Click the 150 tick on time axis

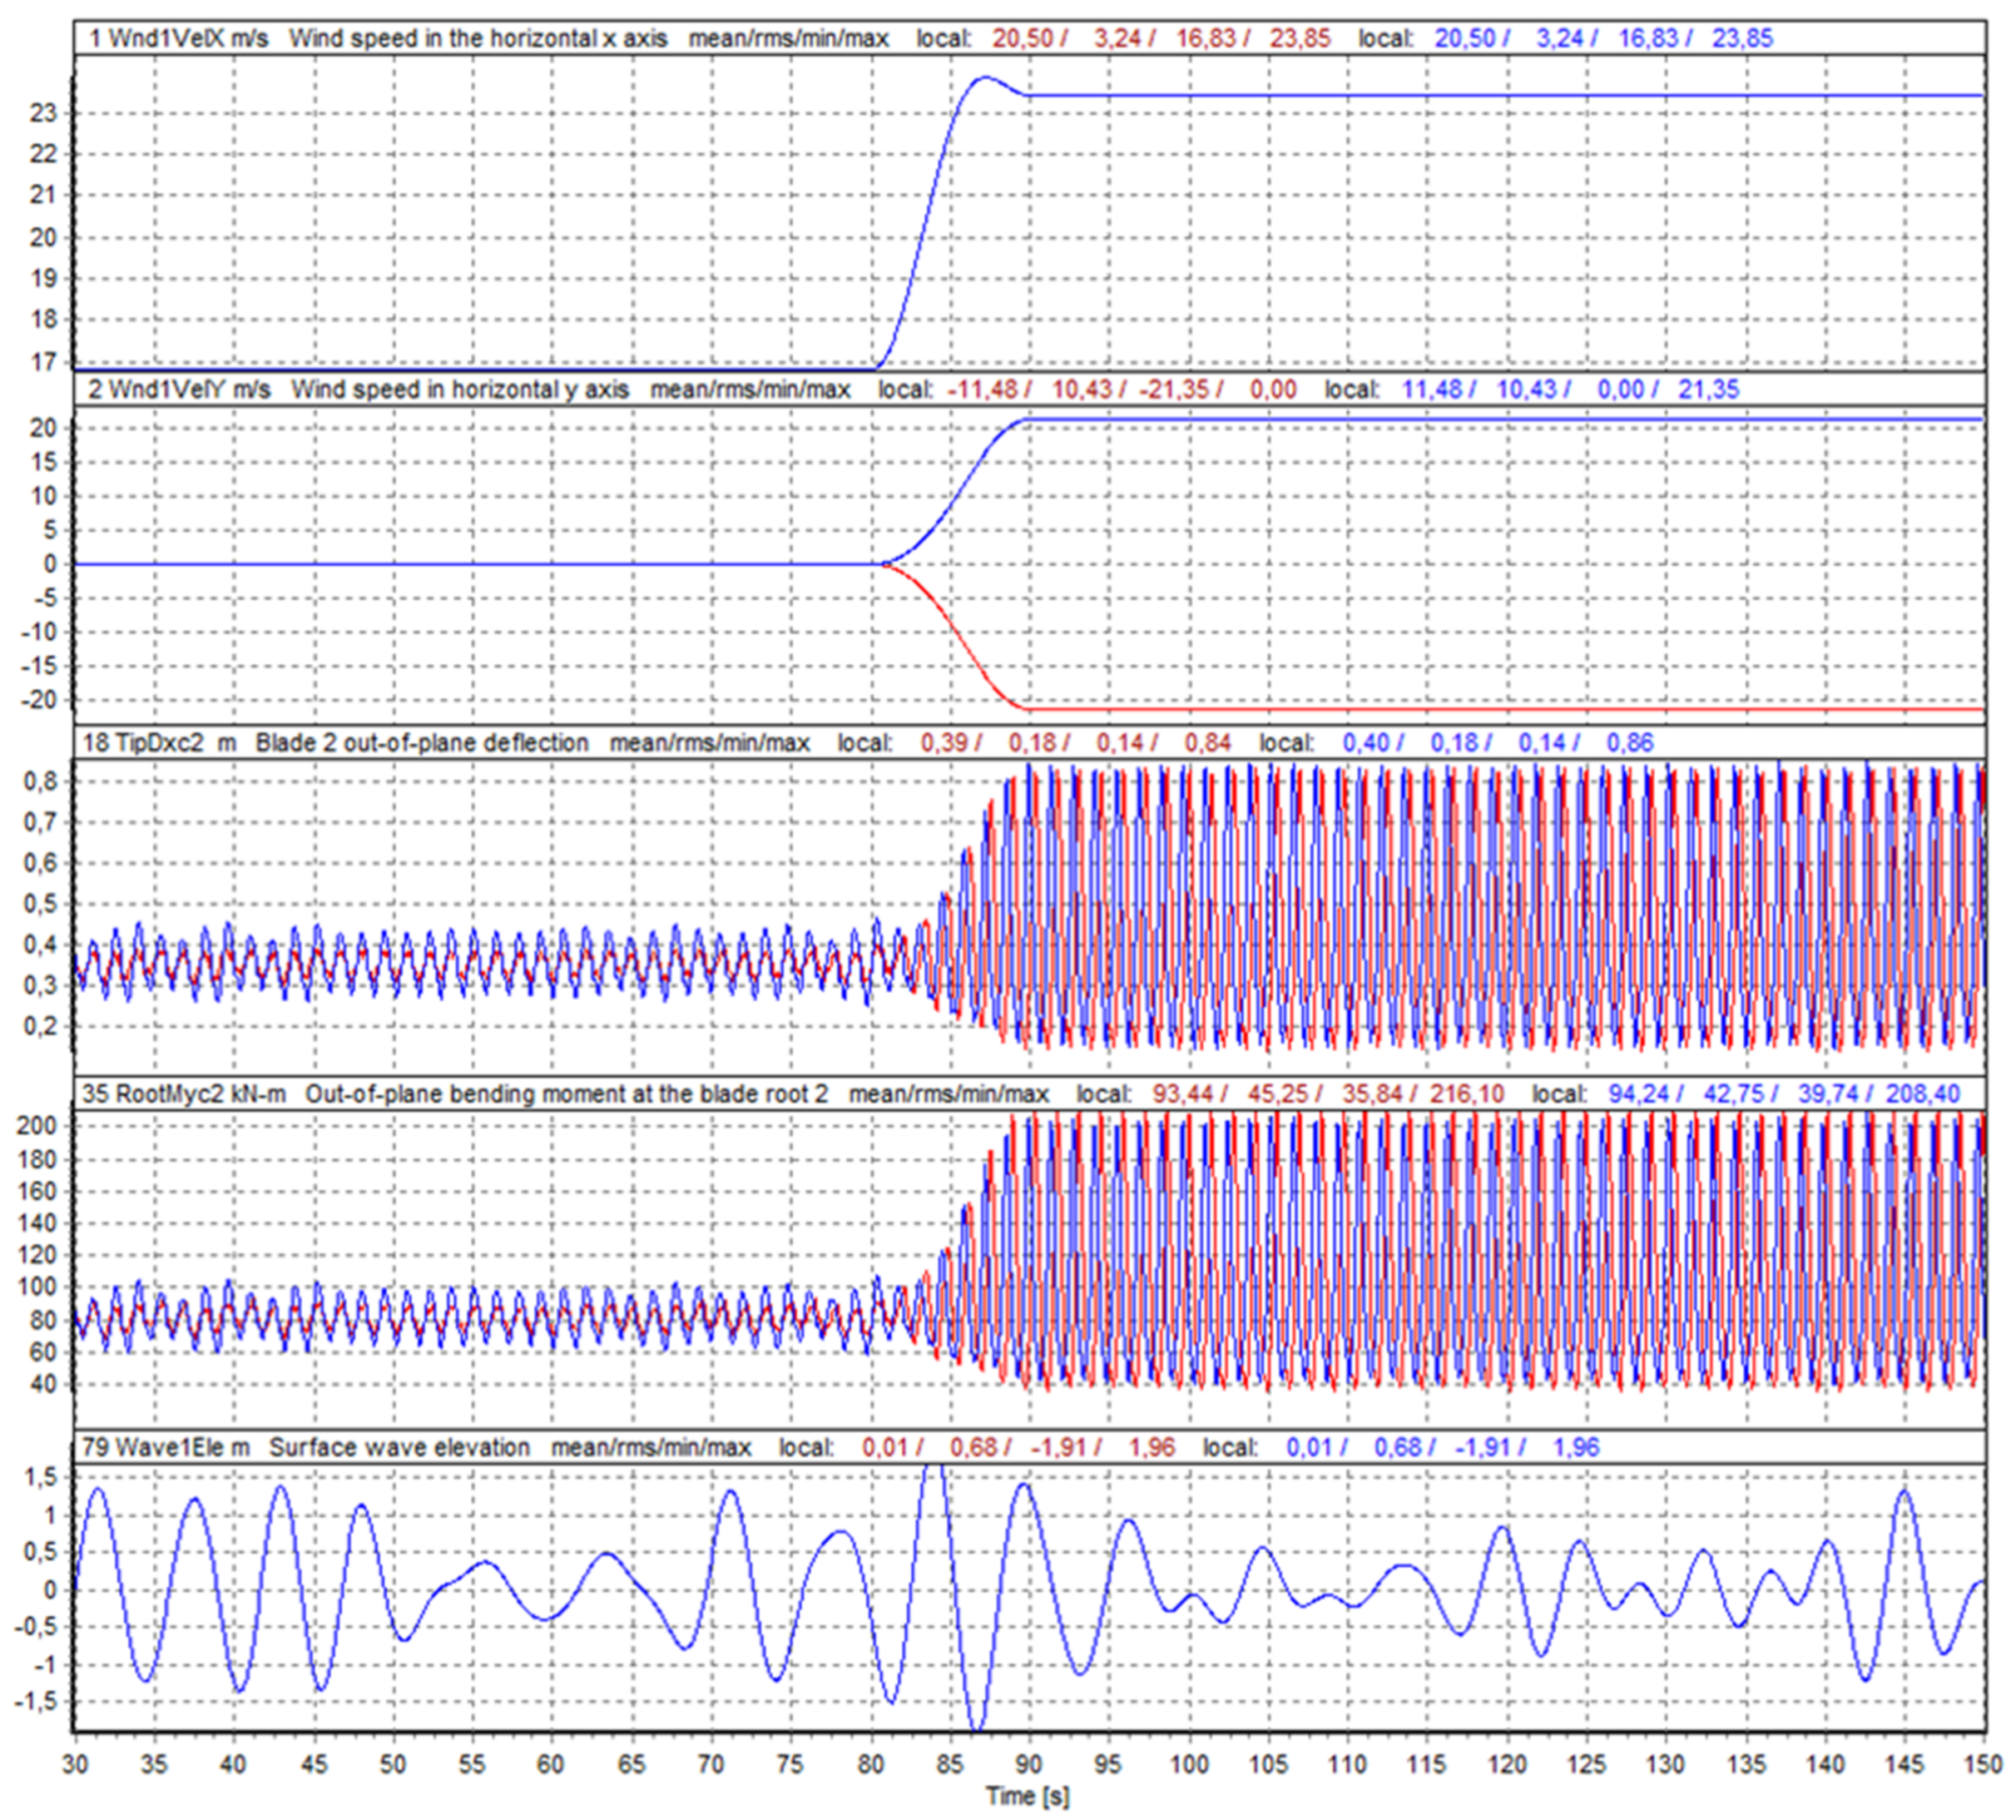(x=1984, y=1764)
